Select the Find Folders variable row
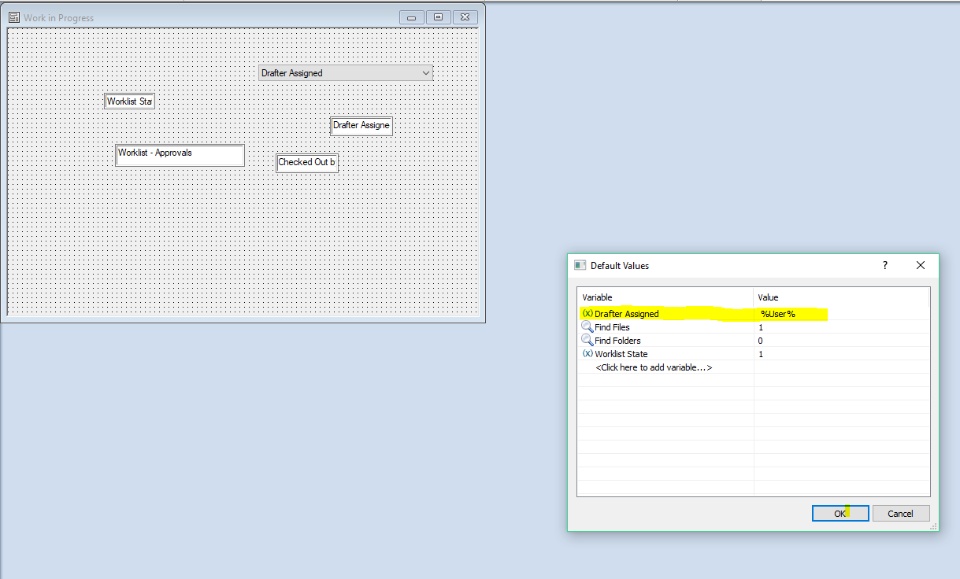 tap(753, 340)
